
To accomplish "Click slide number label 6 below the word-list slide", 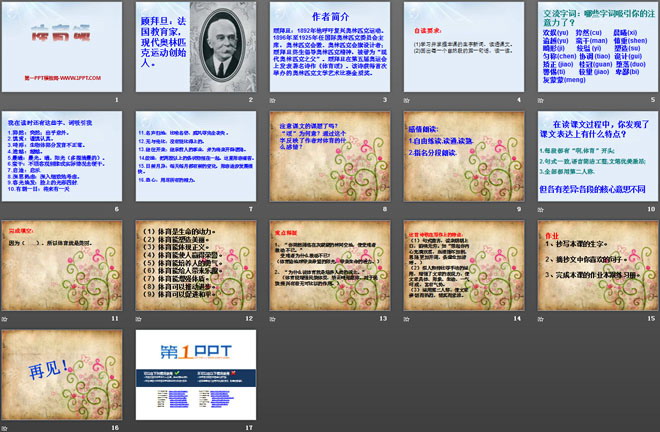I will 117,209.
